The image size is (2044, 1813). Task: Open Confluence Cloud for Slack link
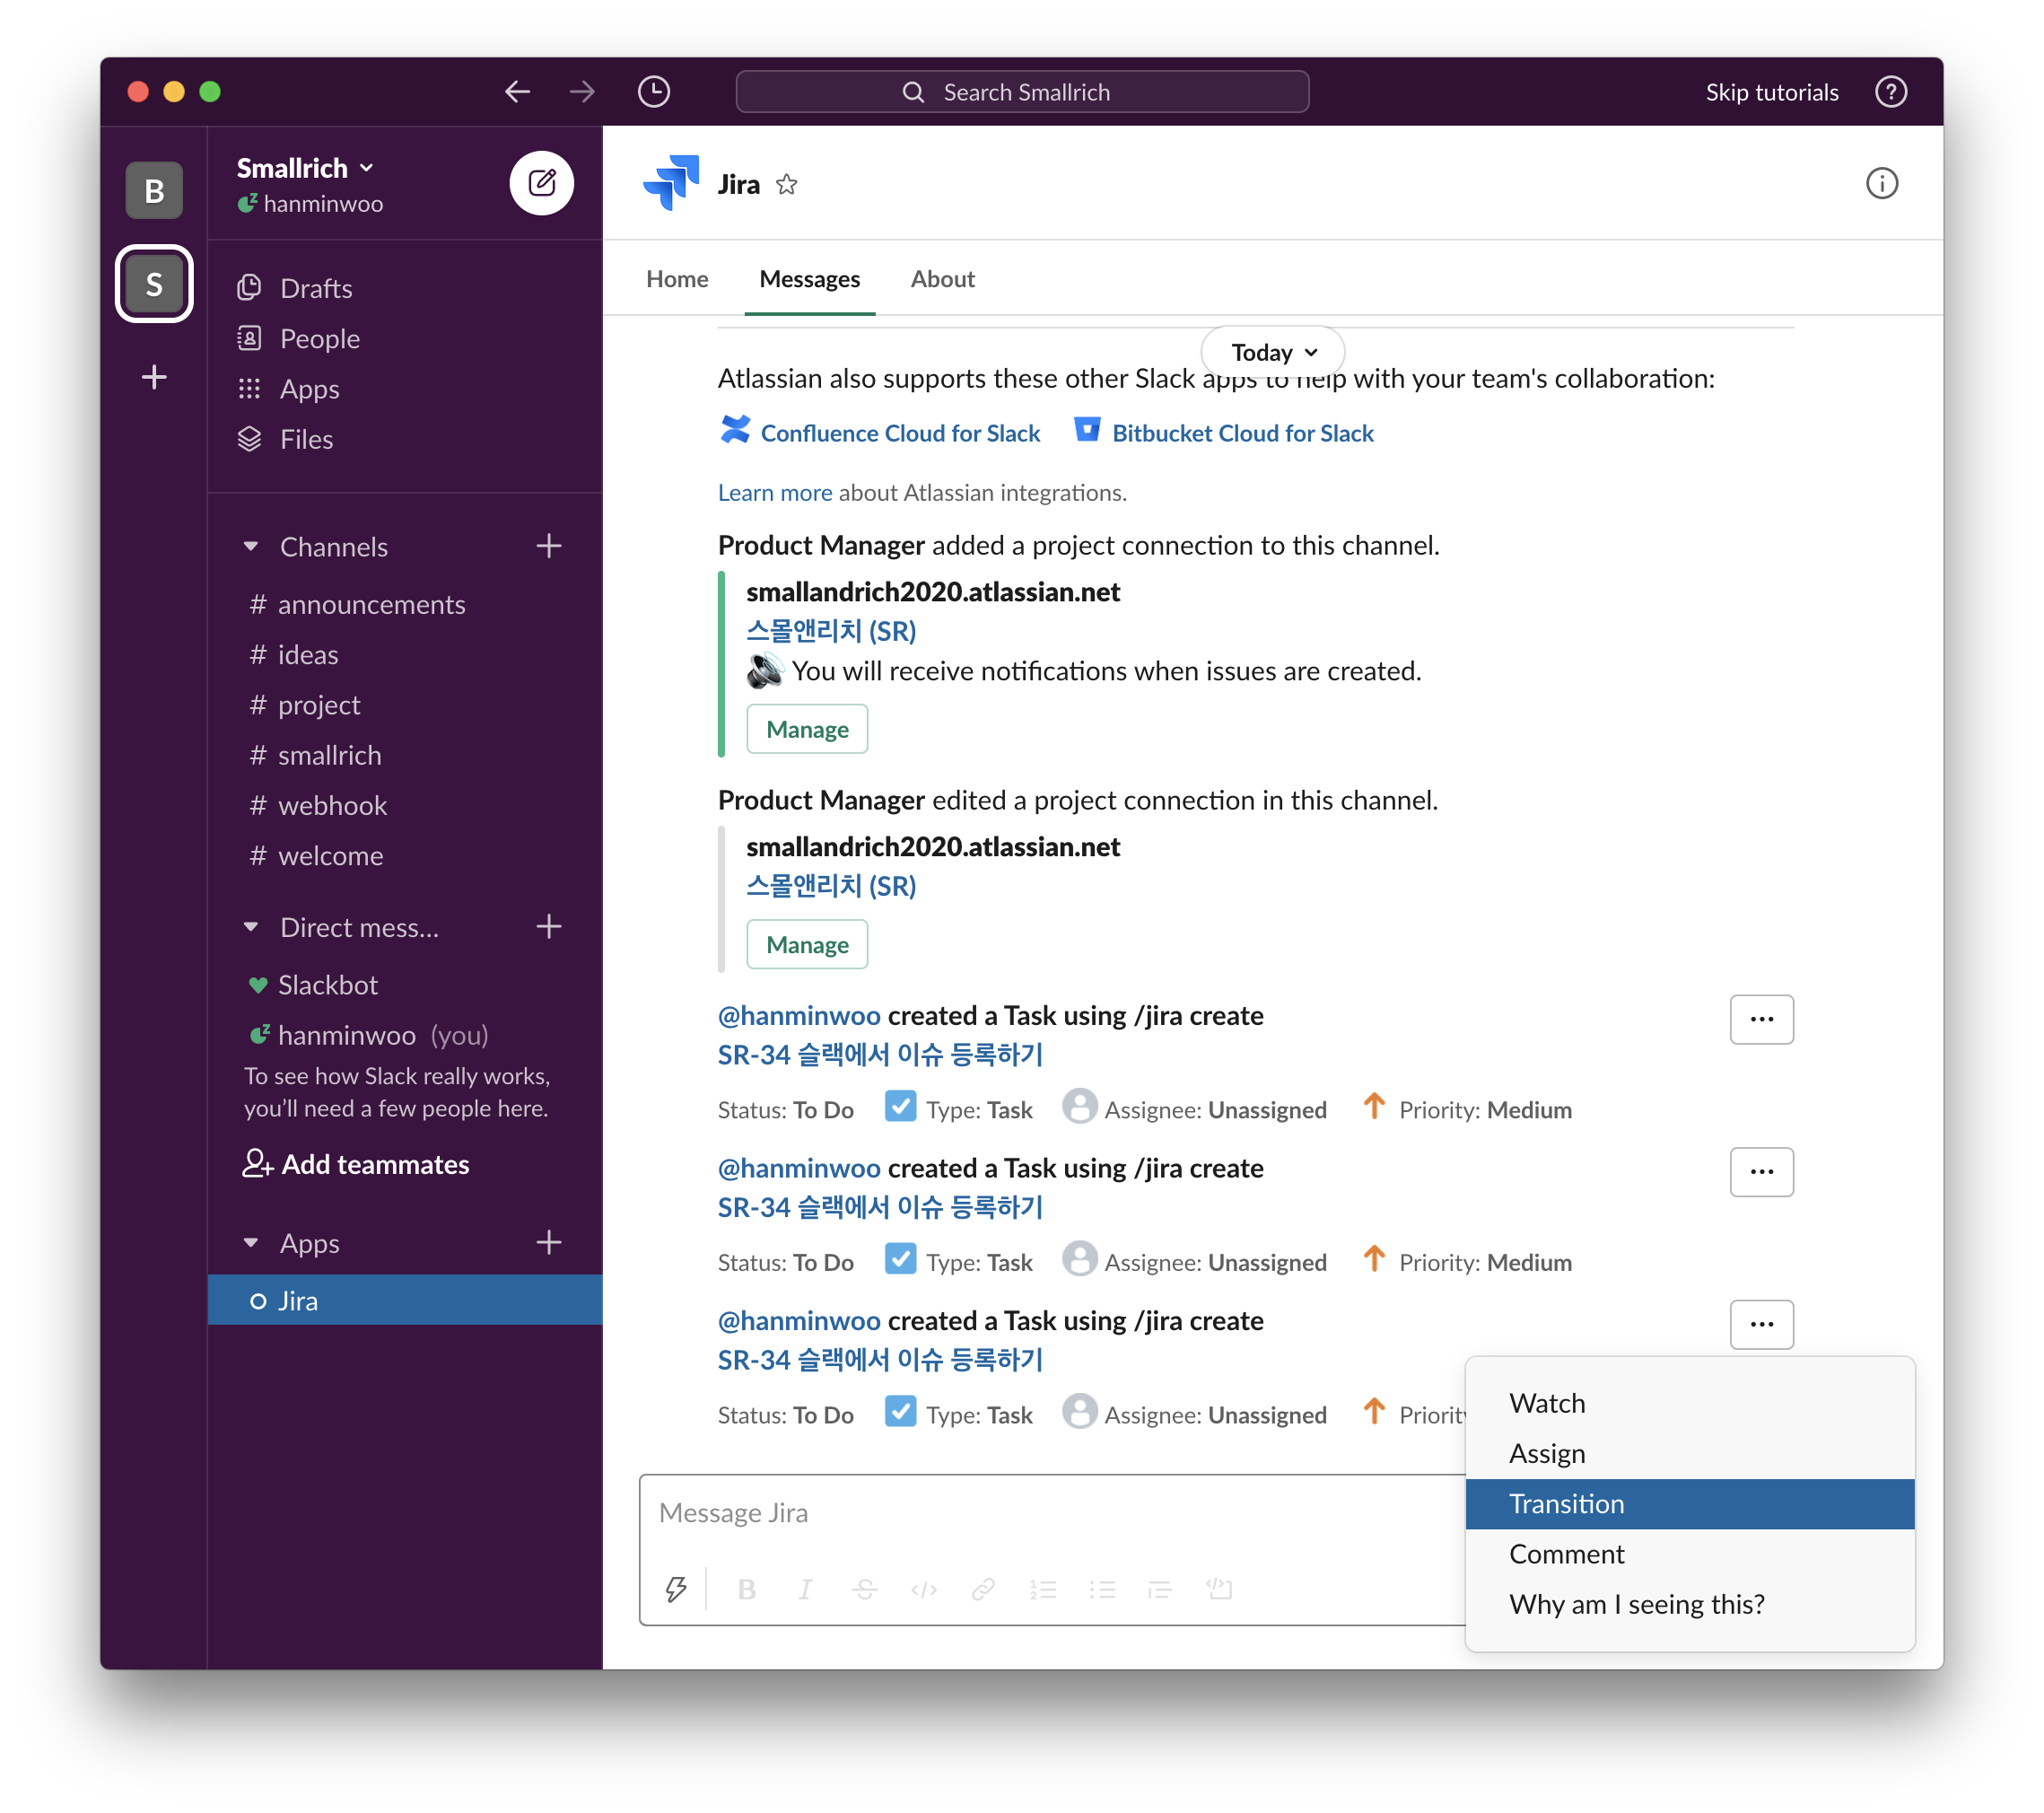click(x=899, y=433)
